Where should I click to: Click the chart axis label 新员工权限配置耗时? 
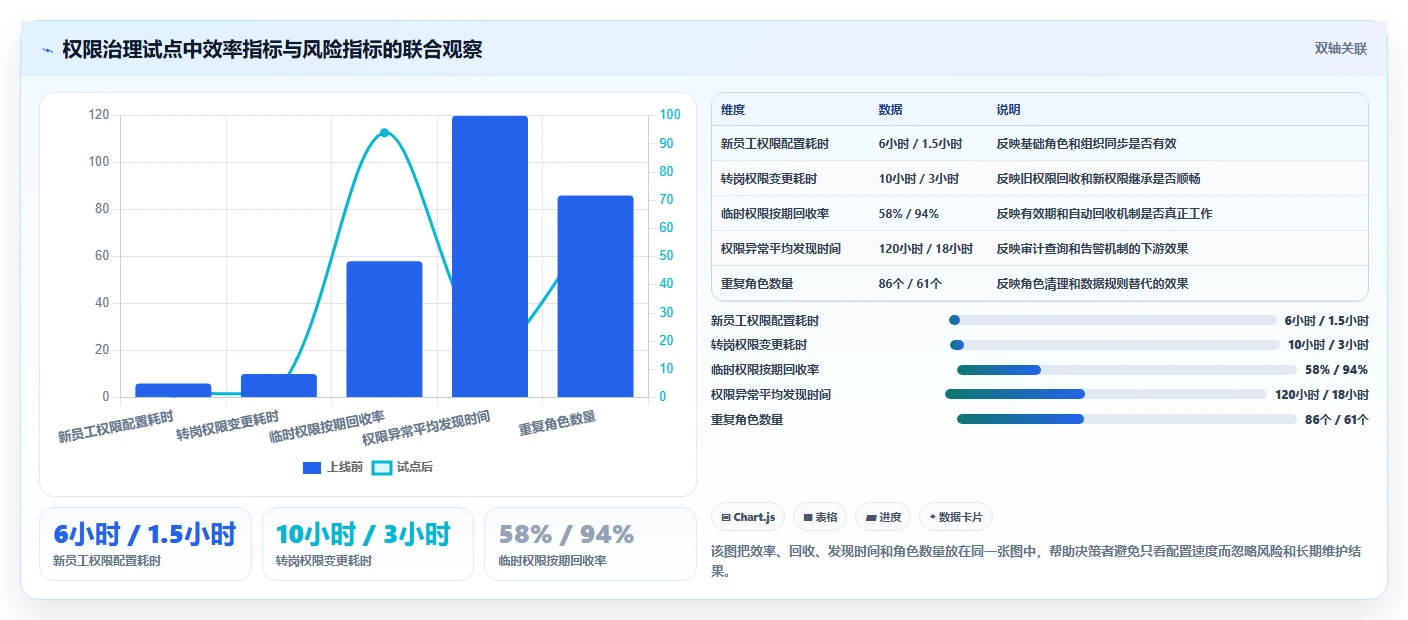pyautogui.click(x=115, y=427)
